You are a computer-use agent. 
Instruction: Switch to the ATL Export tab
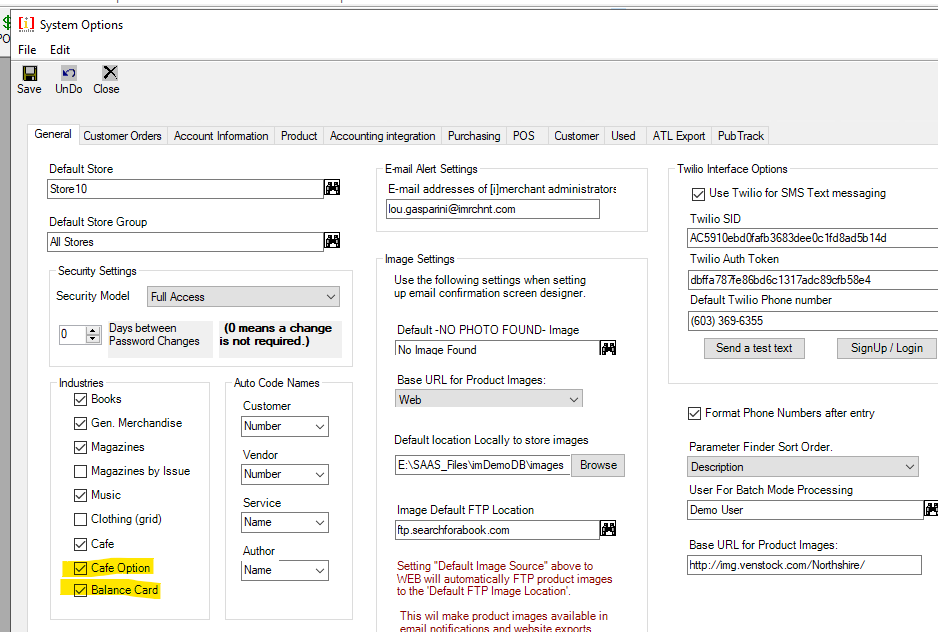tap(679, 136)
